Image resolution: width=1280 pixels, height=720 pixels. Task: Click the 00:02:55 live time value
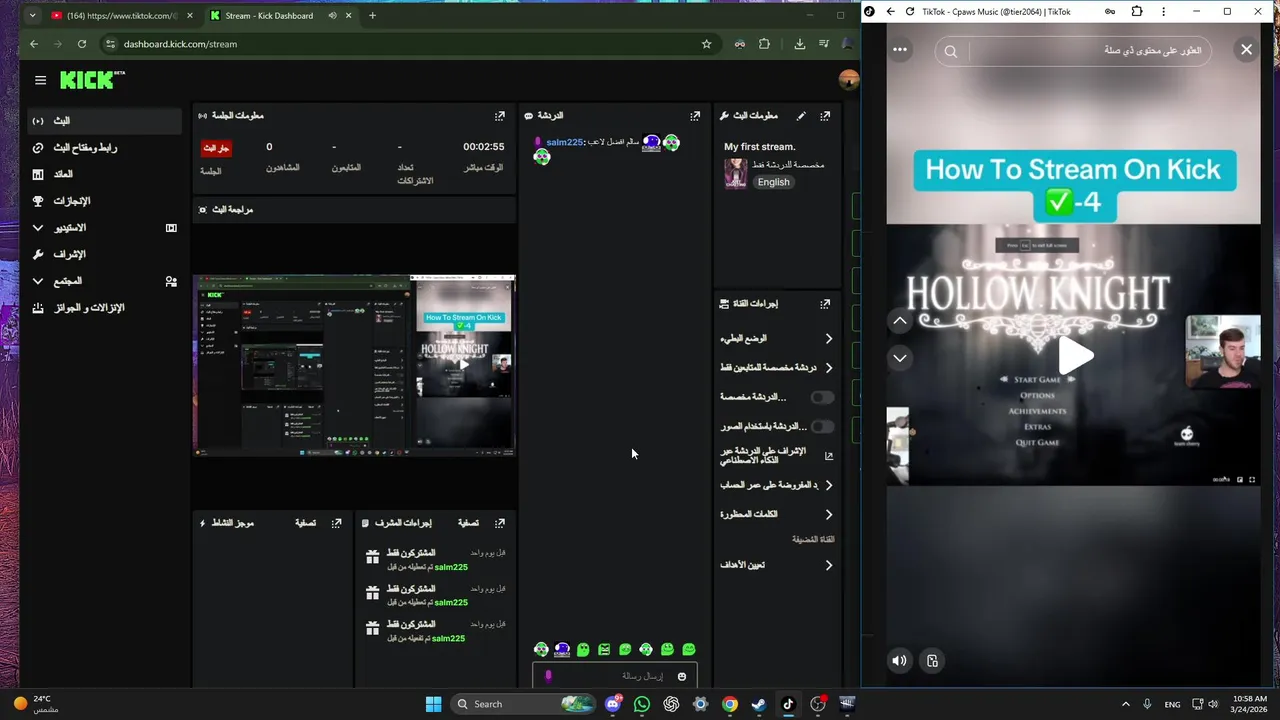[483, 147]
